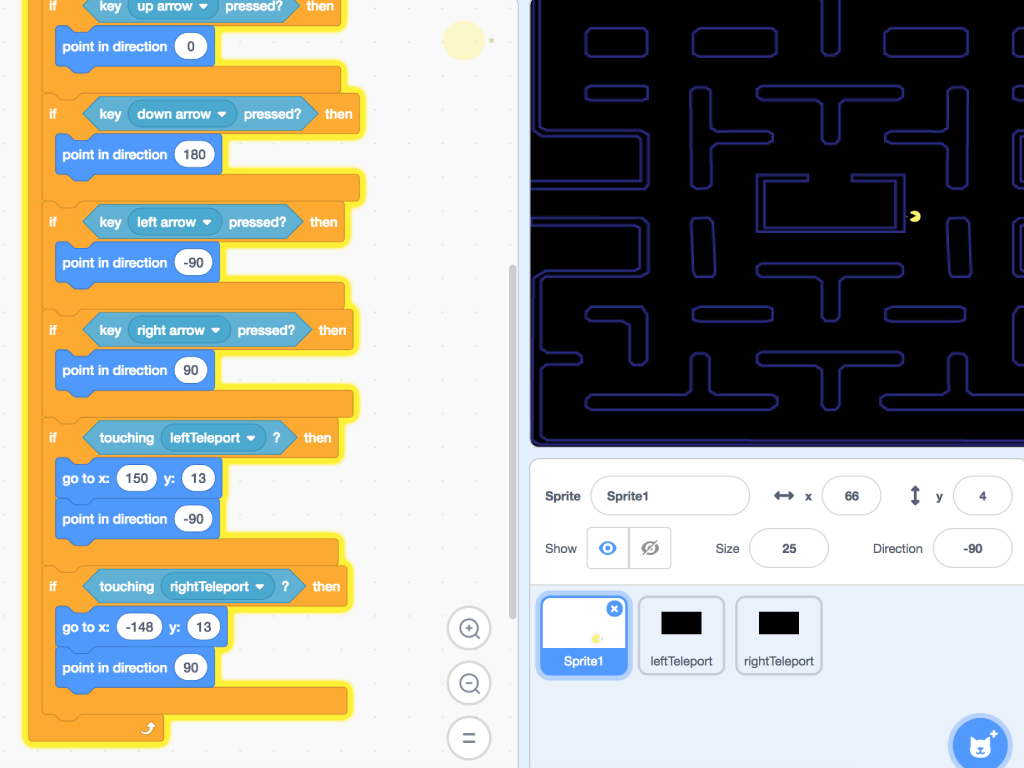
Task: Edit direction value 0 in block
Action: tap(191, 46)
